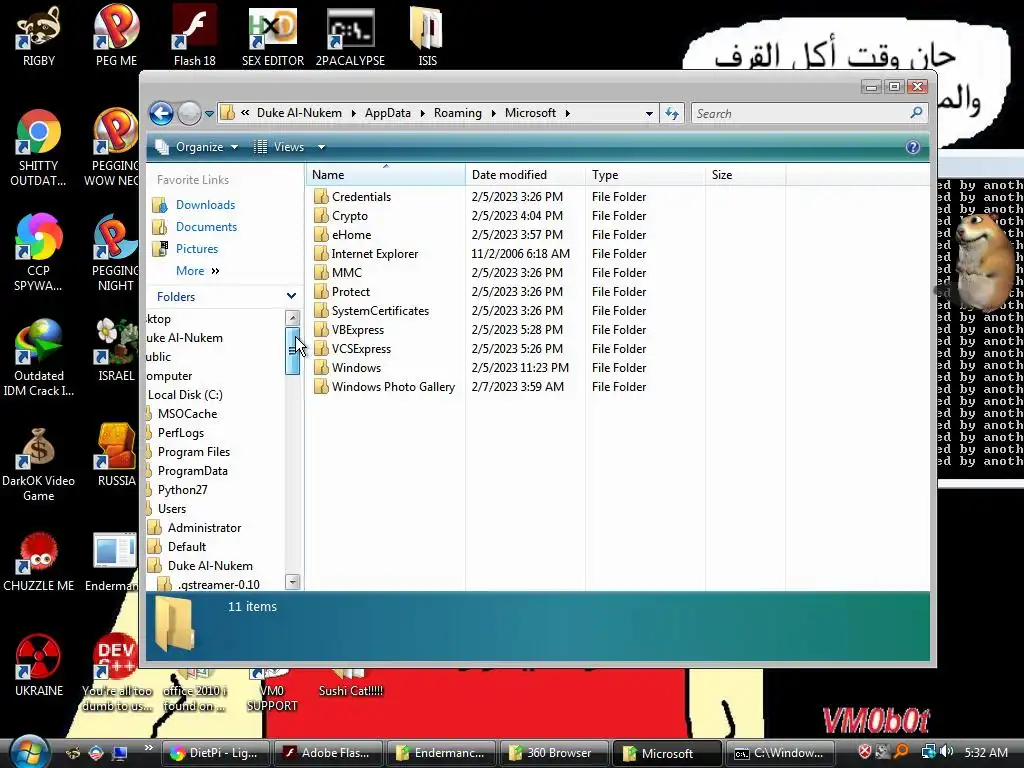Launch the Dev-C++ desktop shortcut
The height and width of the screenshot is (768, 1024).
[116, 673]
